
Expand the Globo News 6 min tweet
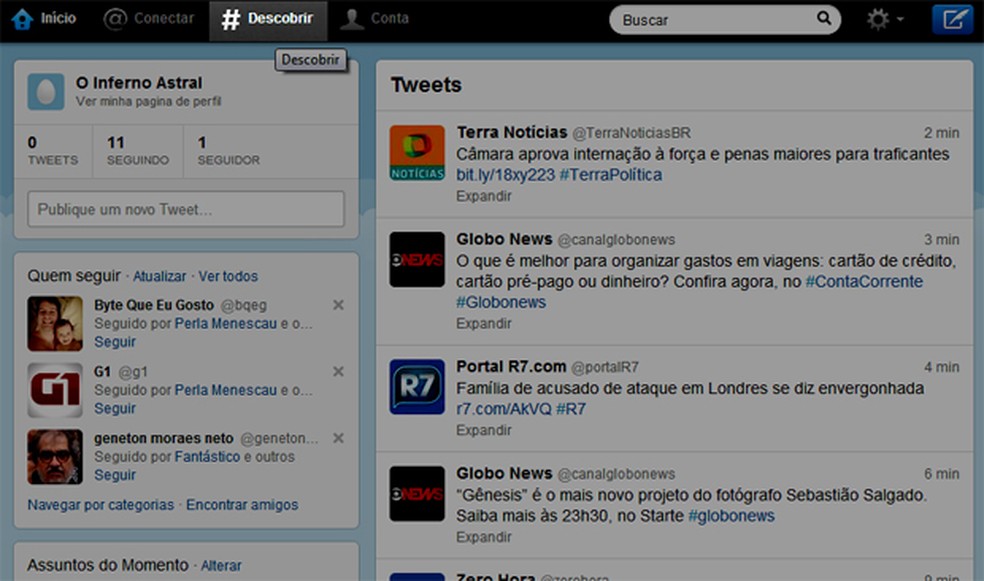click(484, 537)
